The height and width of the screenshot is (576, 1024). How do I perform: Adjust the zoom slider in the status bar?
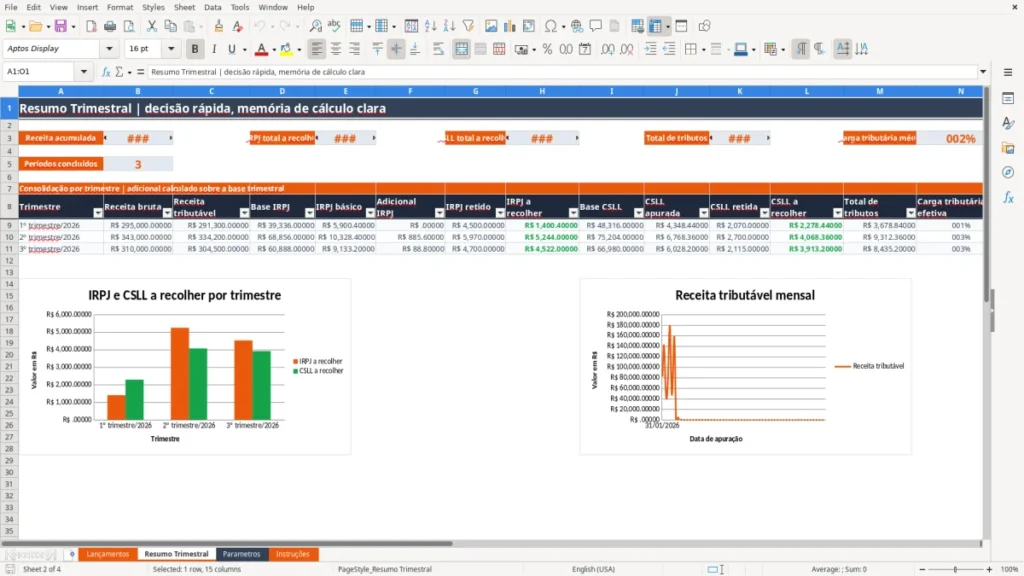[955, 569]
